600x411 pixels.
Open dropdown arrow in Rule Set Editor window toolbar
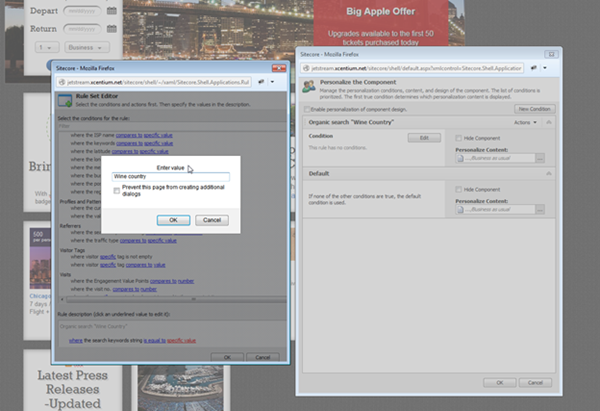272,82
